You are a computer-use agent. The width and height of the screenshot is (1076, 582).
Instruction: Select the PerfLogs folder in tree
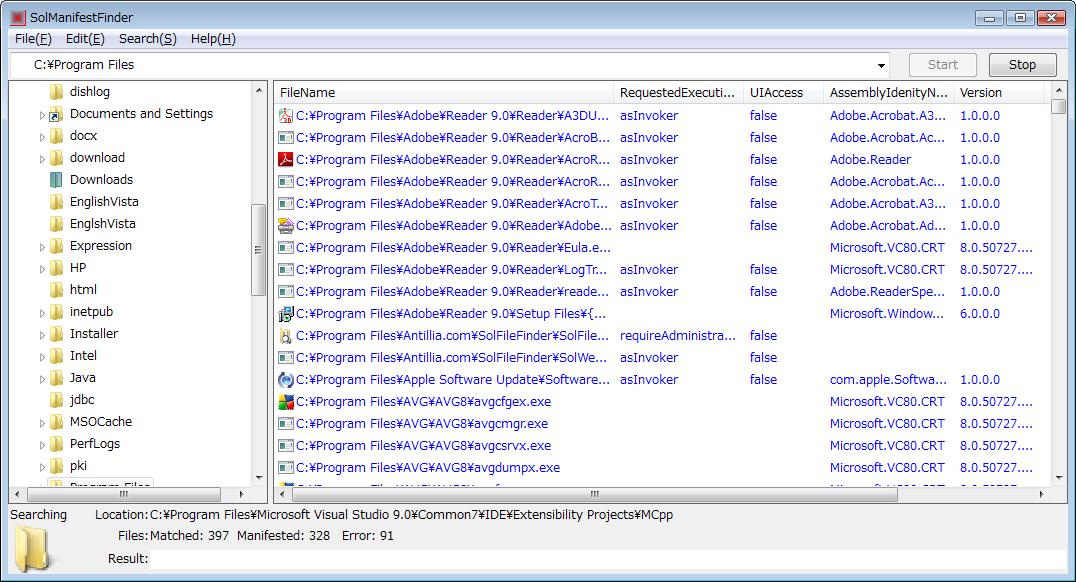pyautogui.click(x=95, y=444)
